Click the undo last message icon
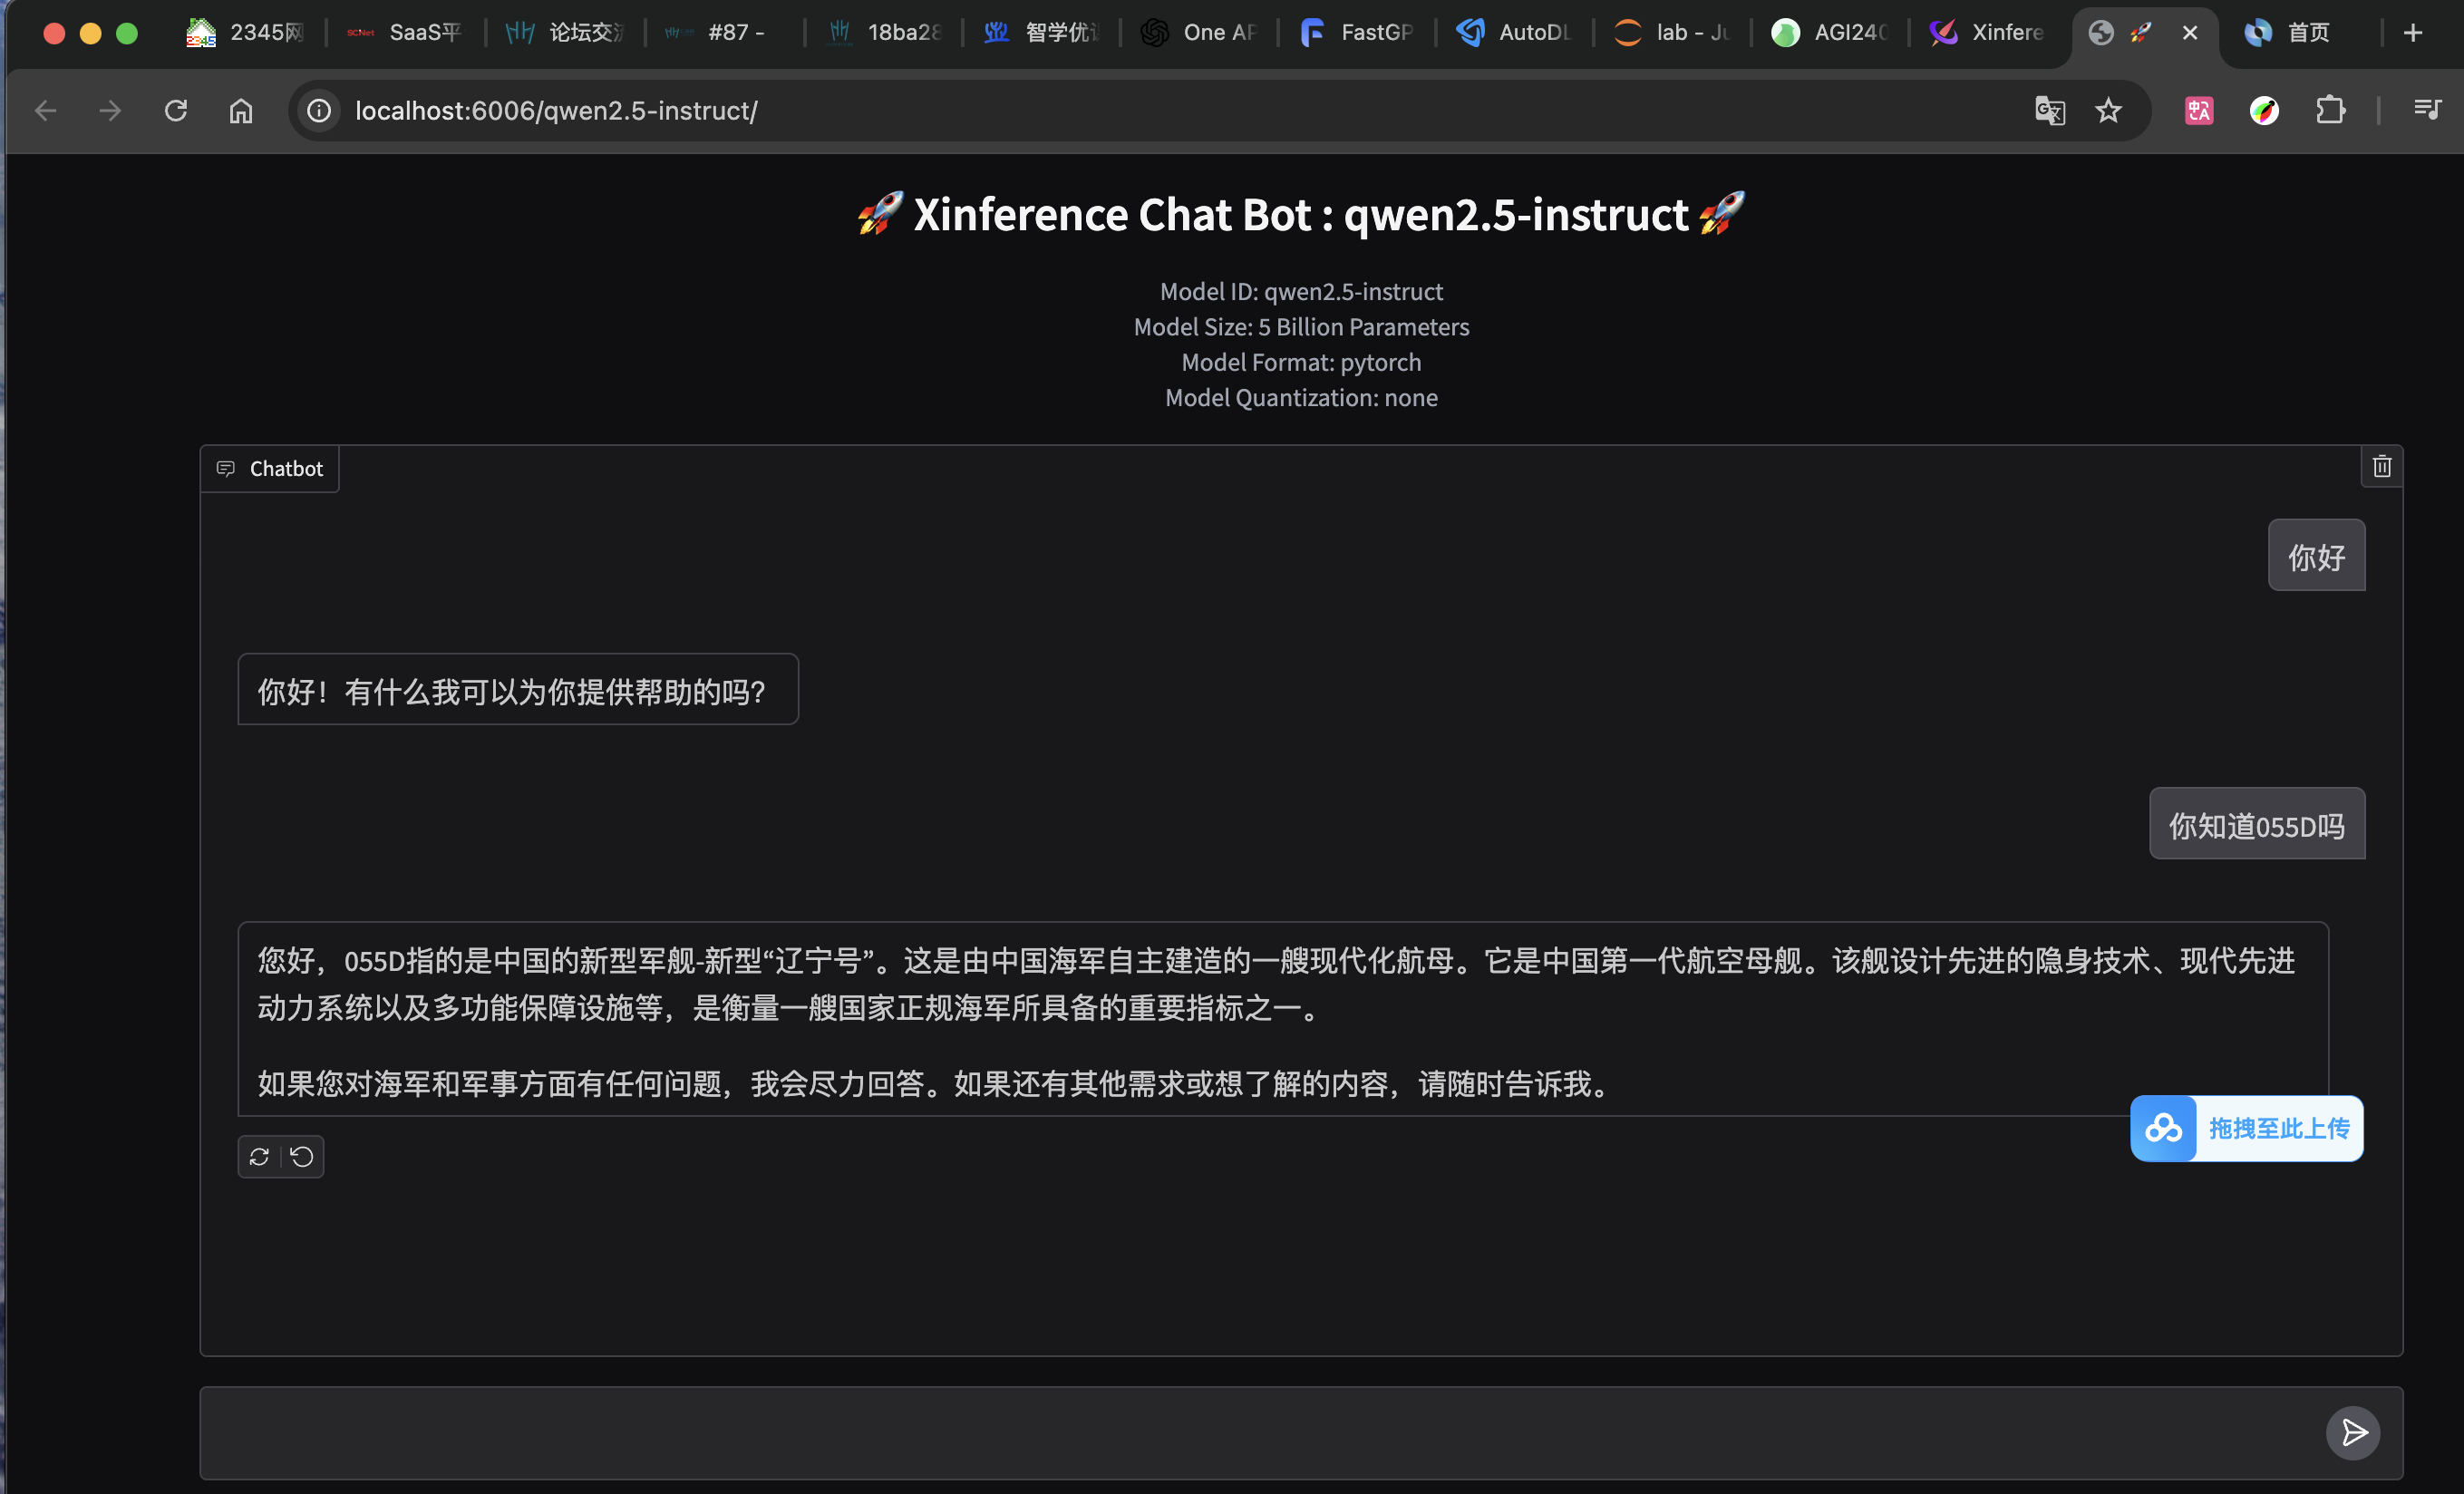This screenshot has height=1494, width=2464. click(x=302, y=1157)
